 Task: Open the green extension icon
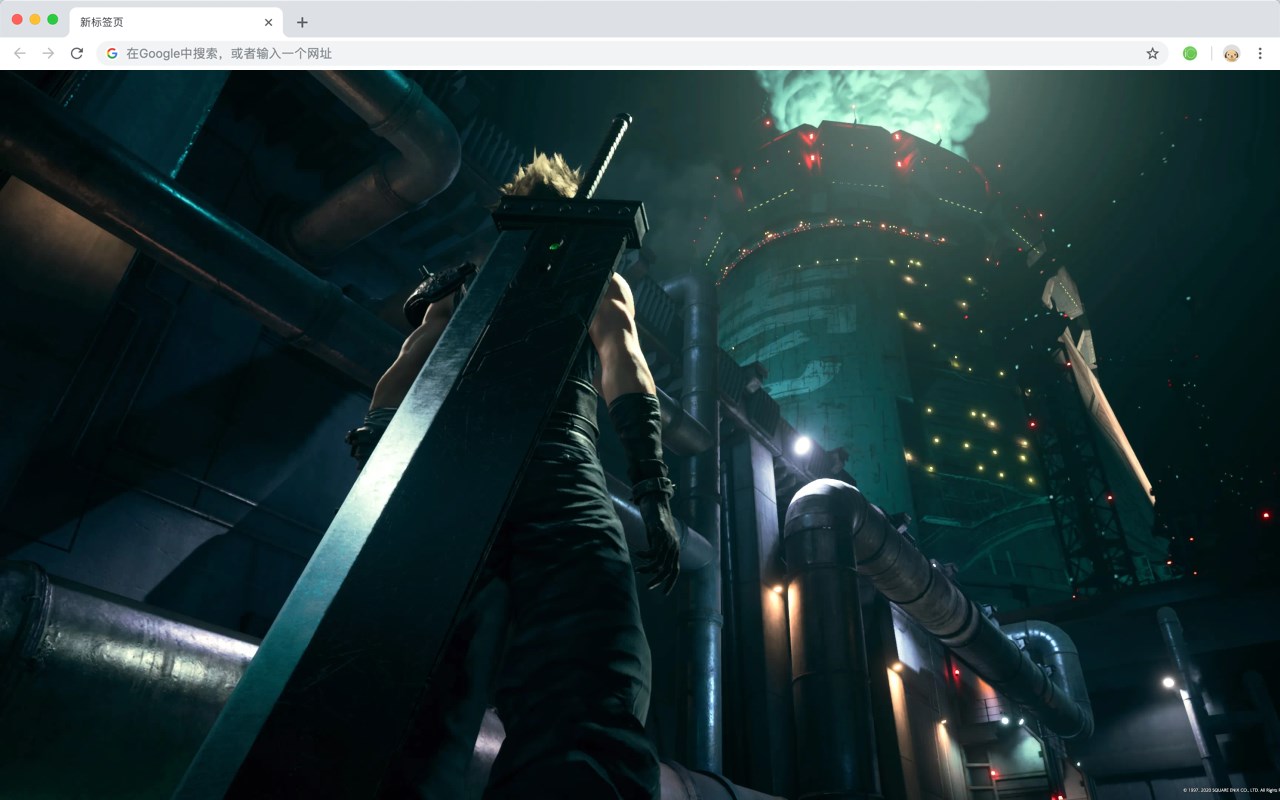click(1190, 53)
